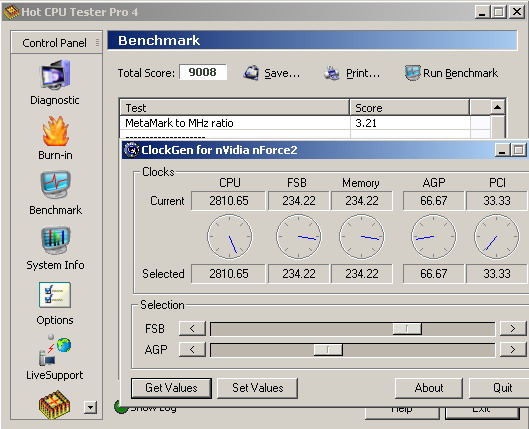Viewport: 529px width, 429px height.
Task: Save benchmark results with the Save icon
Action: [251, 73]
